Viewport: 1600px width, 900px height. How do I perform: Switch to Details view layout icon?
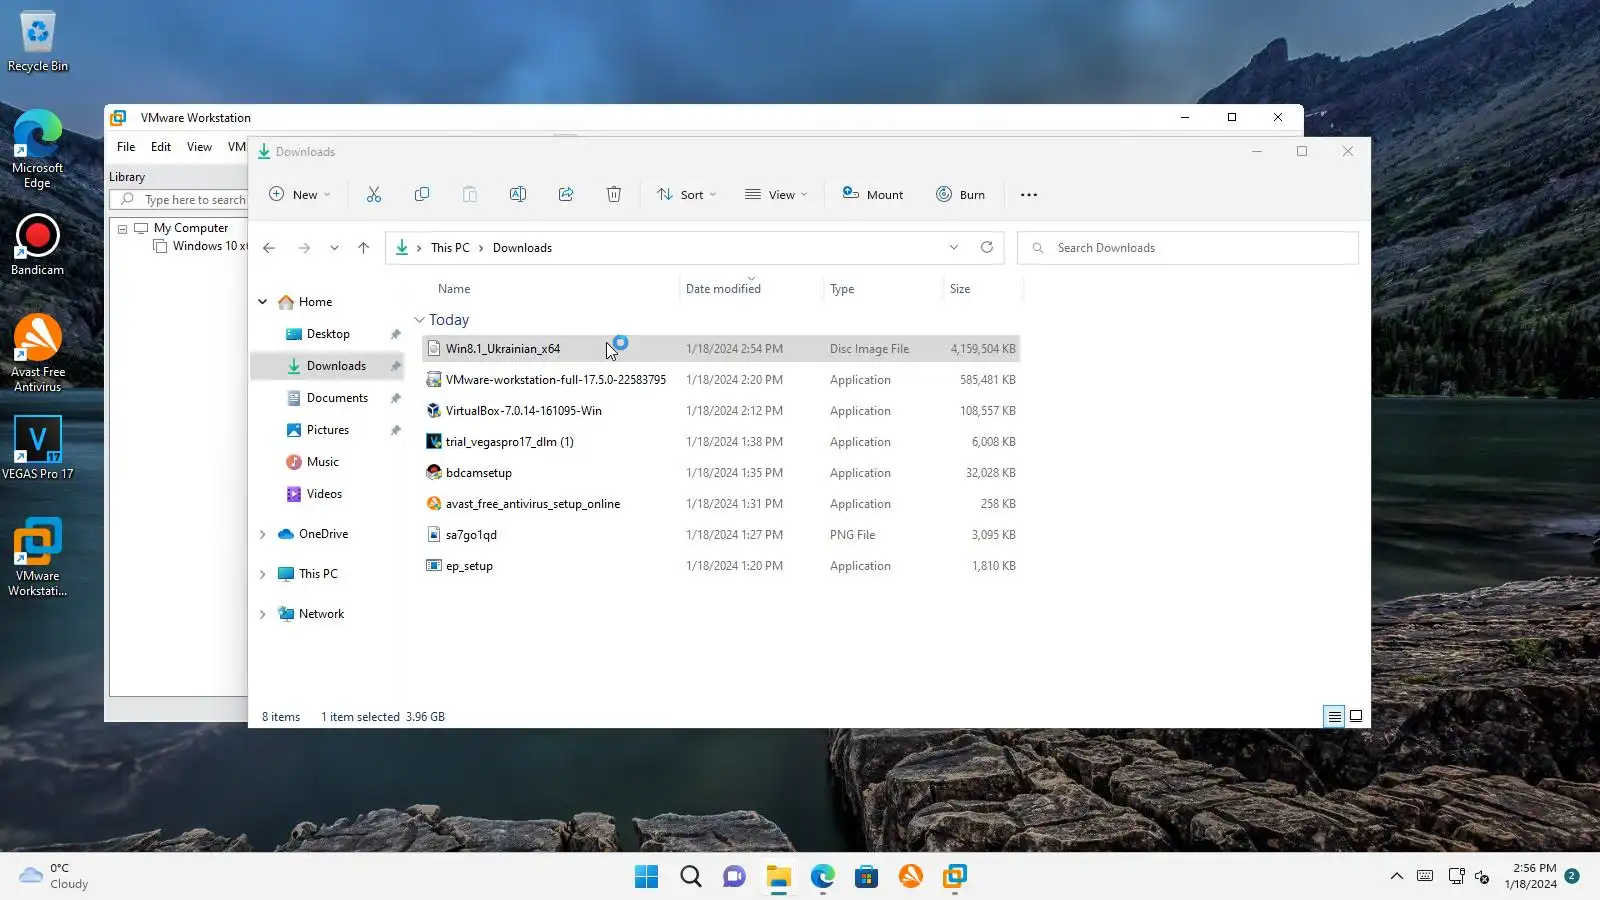1334,716
